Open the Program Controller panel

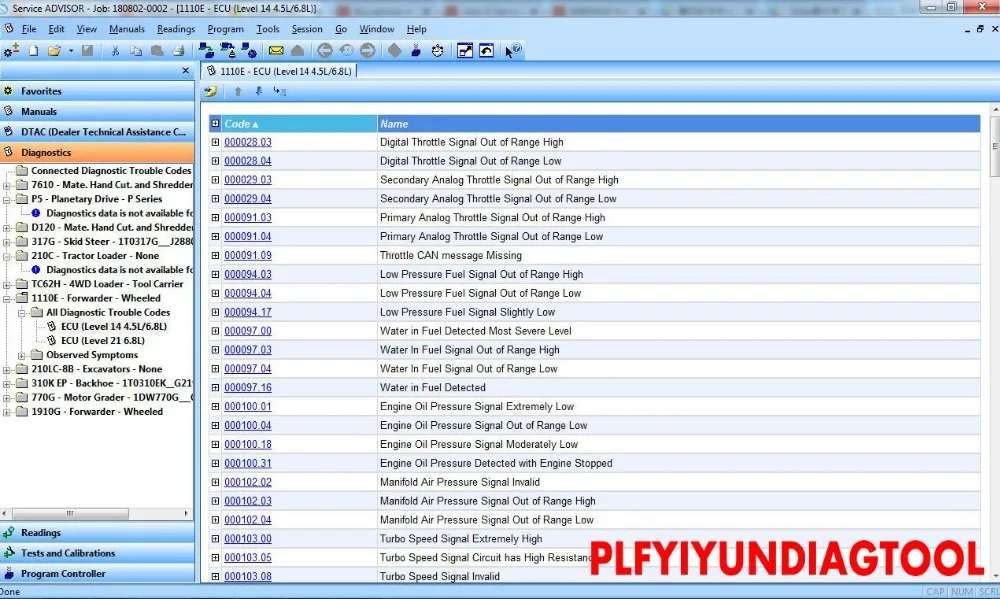[x=62, y=574]
